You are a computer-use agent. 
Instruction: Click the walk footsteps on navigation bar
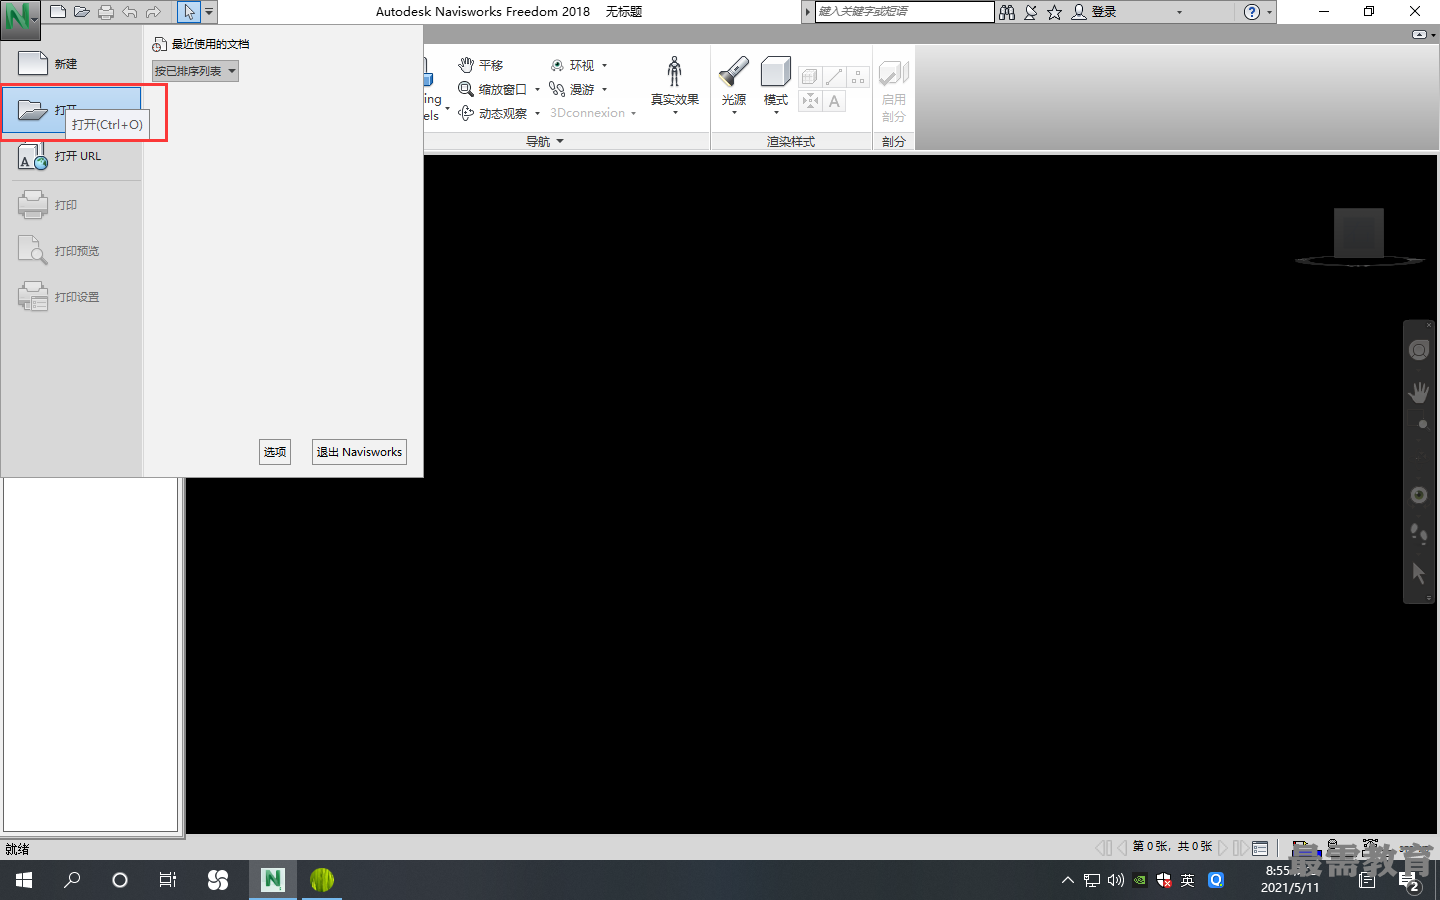[1418, 533]
